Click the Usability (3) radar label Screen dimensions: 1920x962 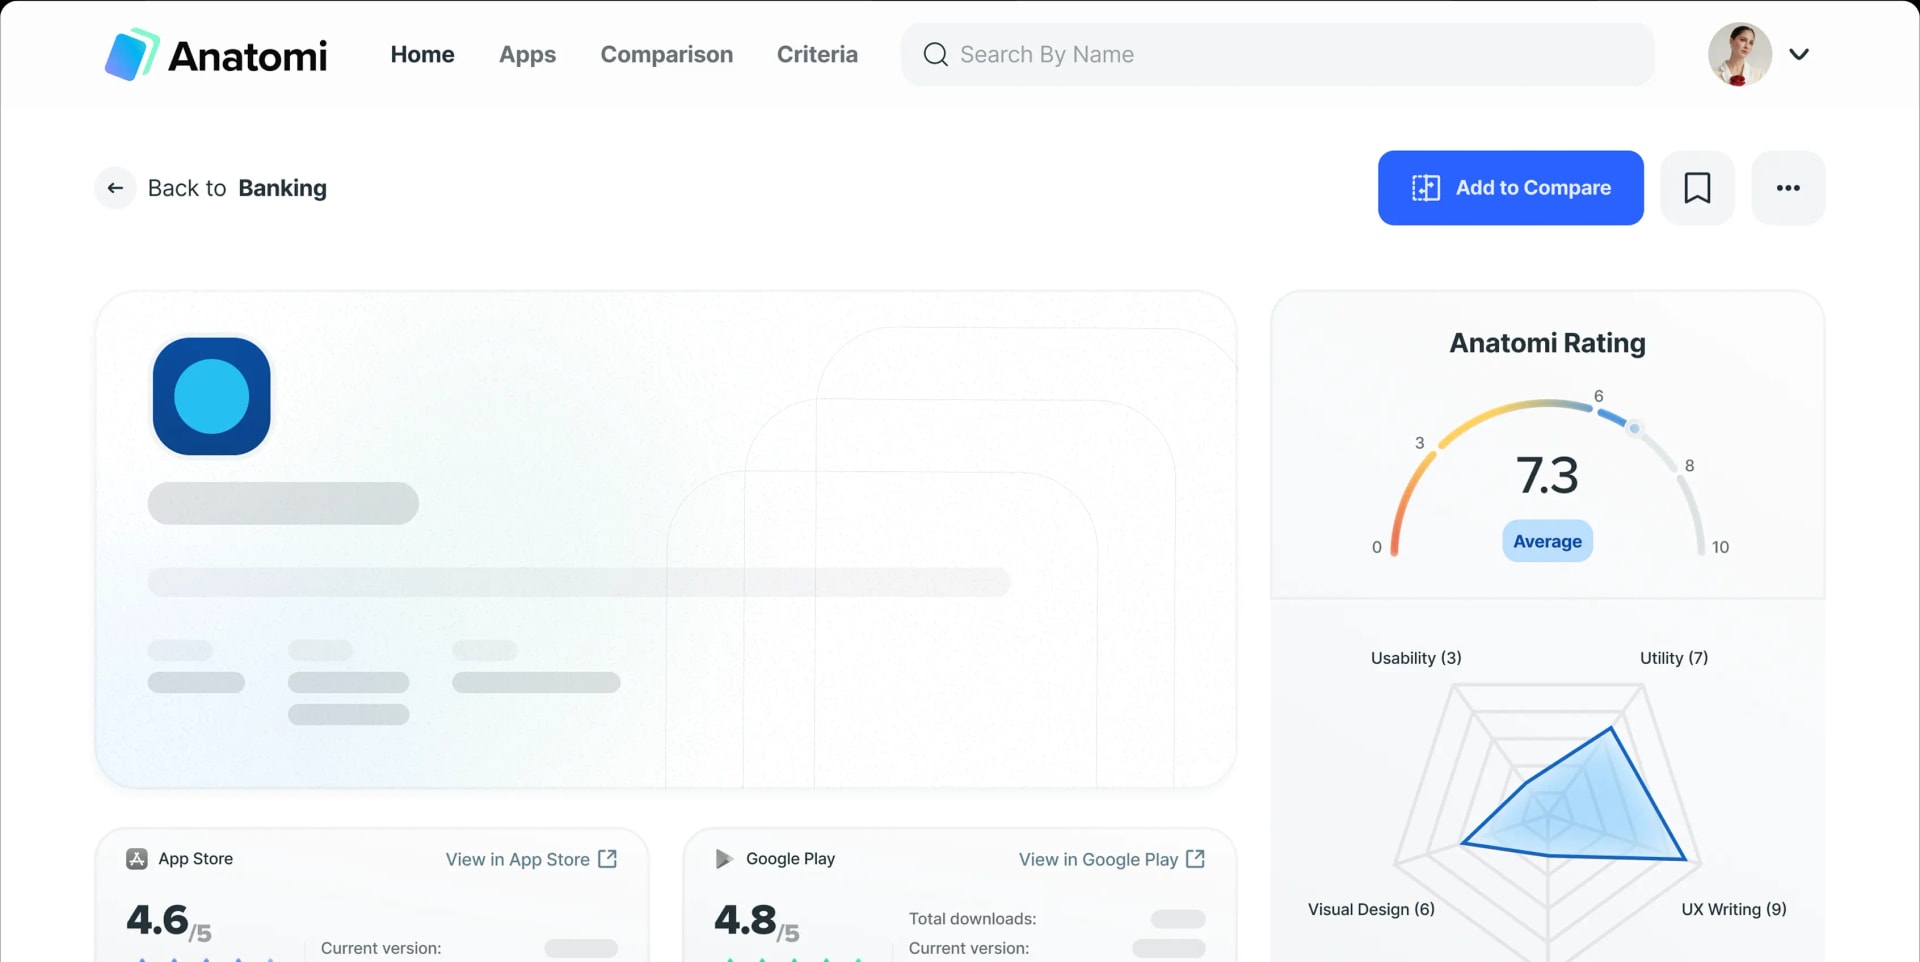(1416, 658)
